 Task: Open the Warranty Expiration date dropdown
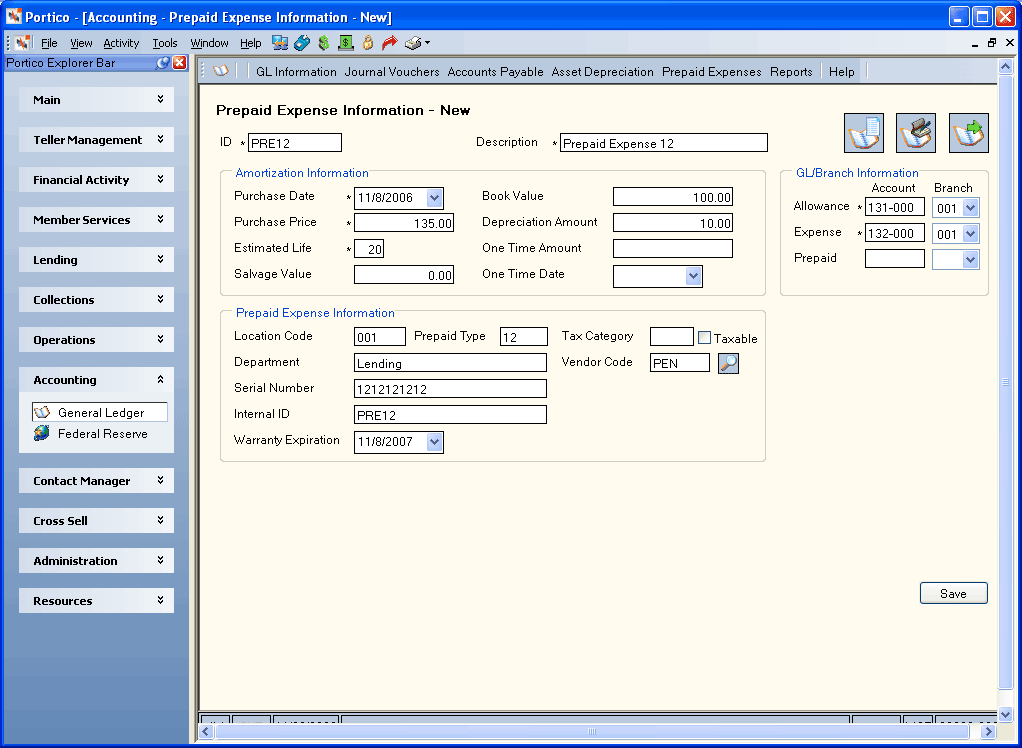(x=435, y=442)
